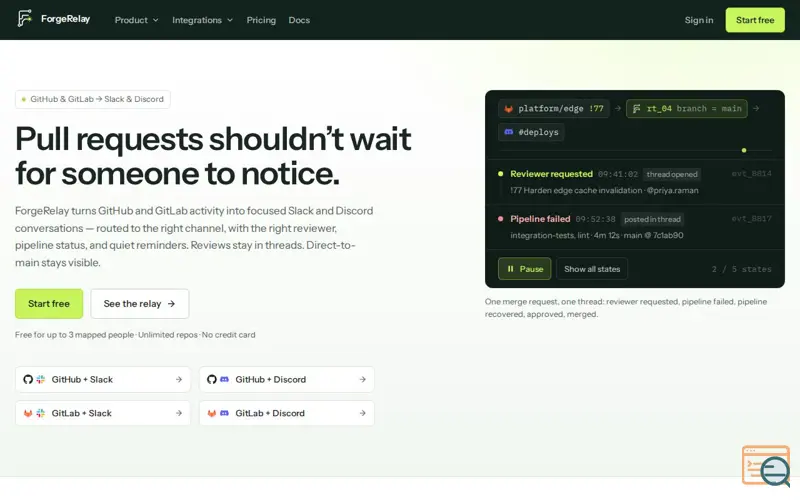Click GitHub icon on GitHub + Discord card
This screenshot has width=800, height=500.
tap(212, 379)
